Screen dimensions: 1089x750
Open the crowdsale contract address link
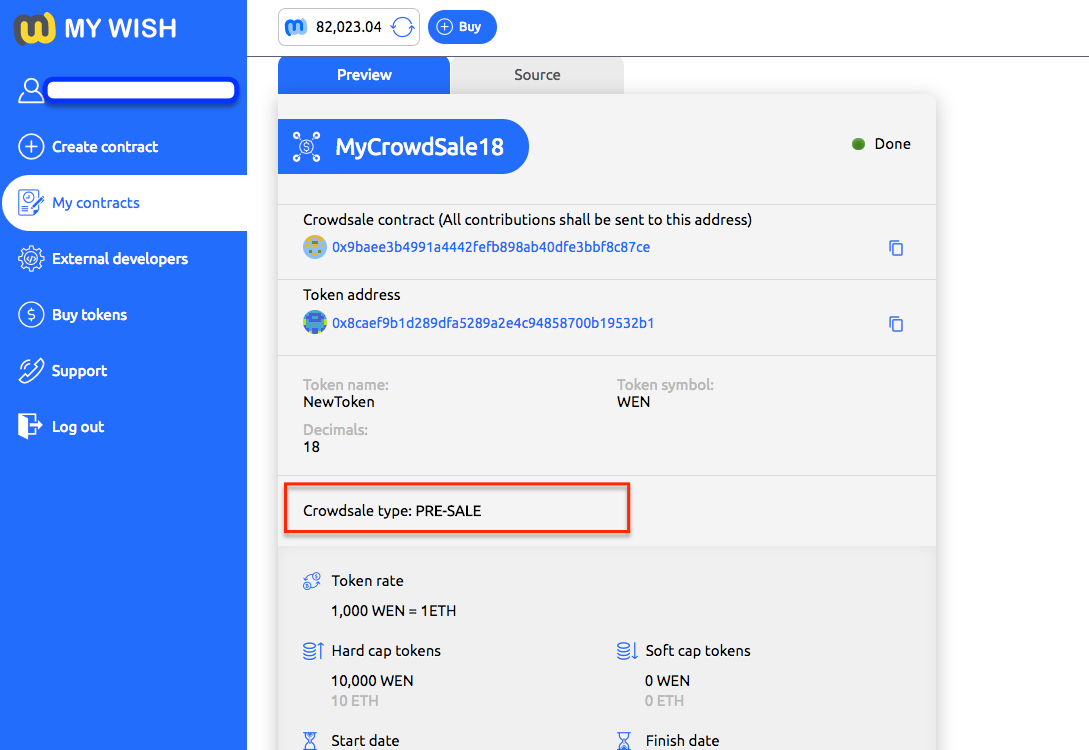pos(491,247)
